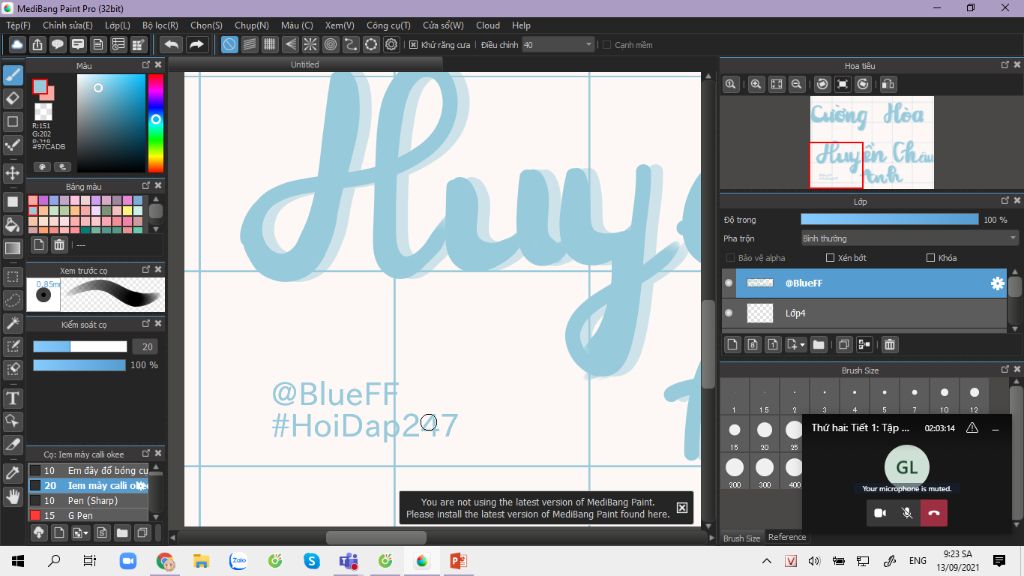Select the Text tool
The height and width of the screenshot is (576, 1024).
coord(12,398)
